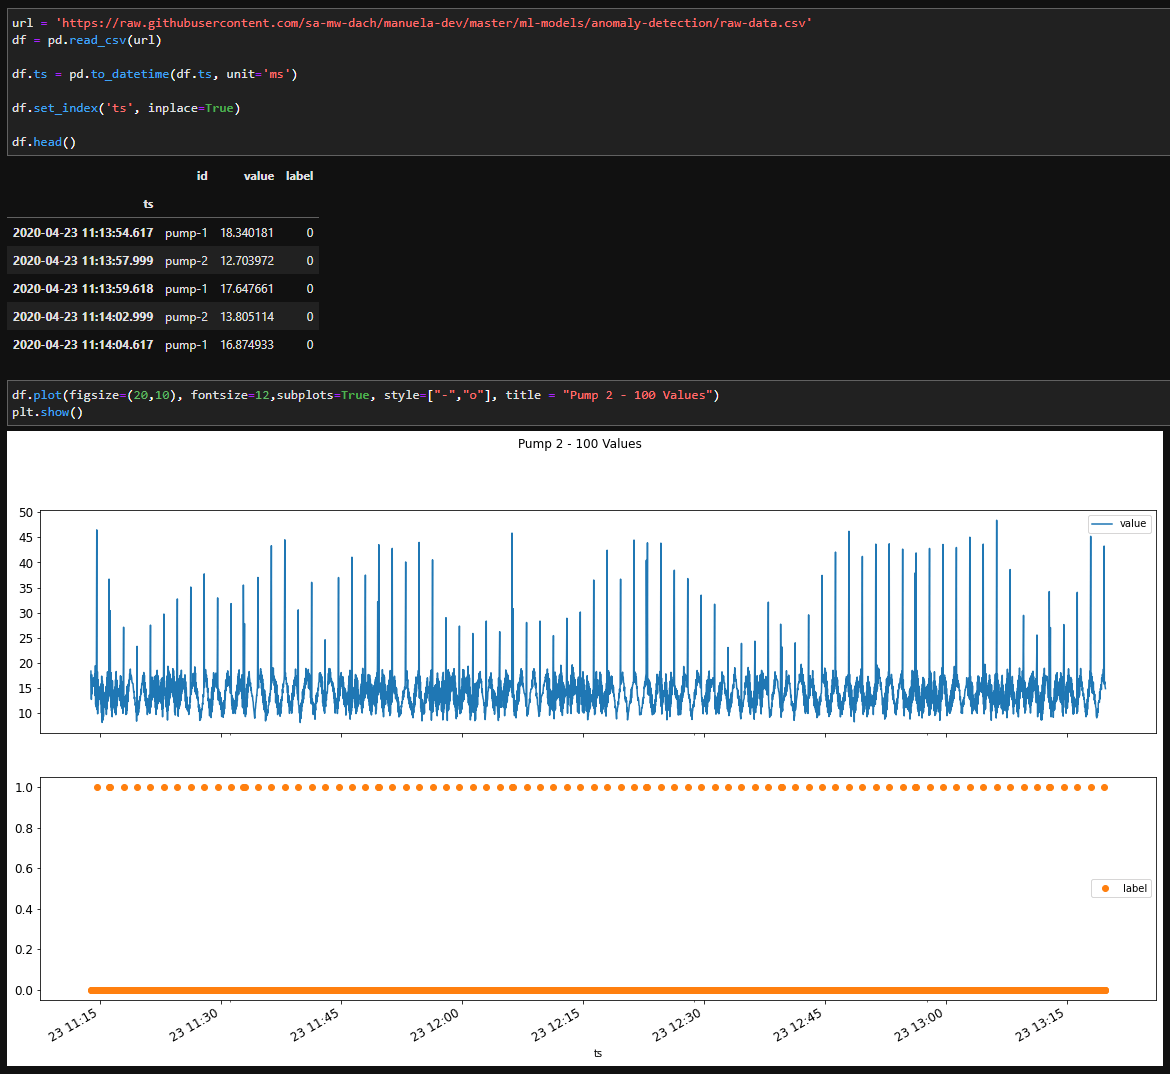Screen dimensions: 1170x1074
Task: Click the value cell 12.703972
Action: [247, 260]
